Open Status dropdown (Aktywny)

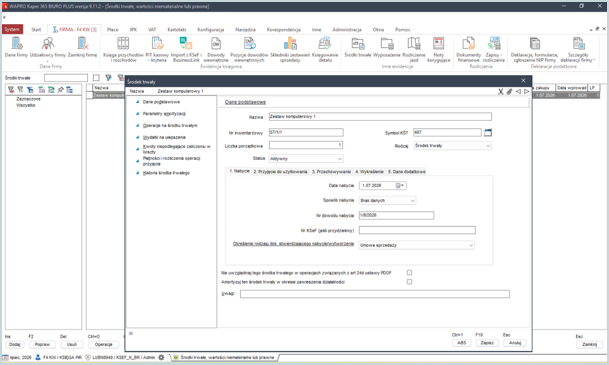click(x=306, y=158)
